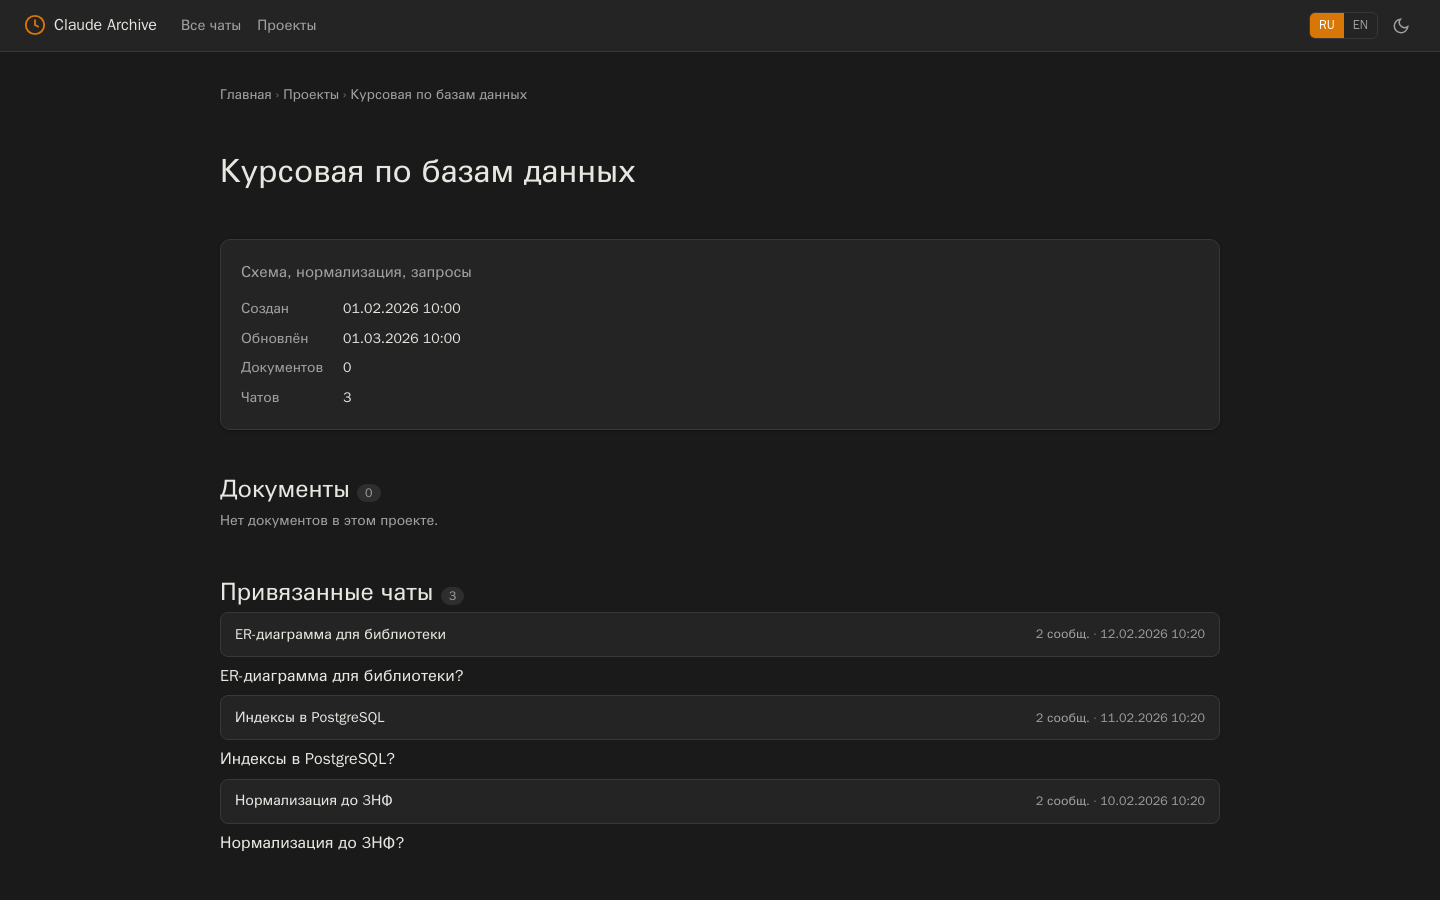Image resolution: width=1440 pixels, height=900 pixels.
Task: Click the Создан label in the info card
Action: click(x=265, y=308)
